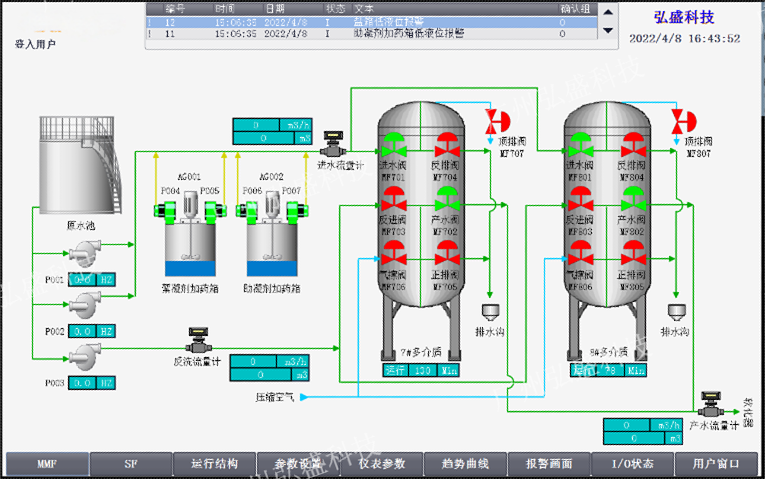765x479 pixels.
Task: Select the red MF703 backwash inlet valve
Action: tap(394, 199)
